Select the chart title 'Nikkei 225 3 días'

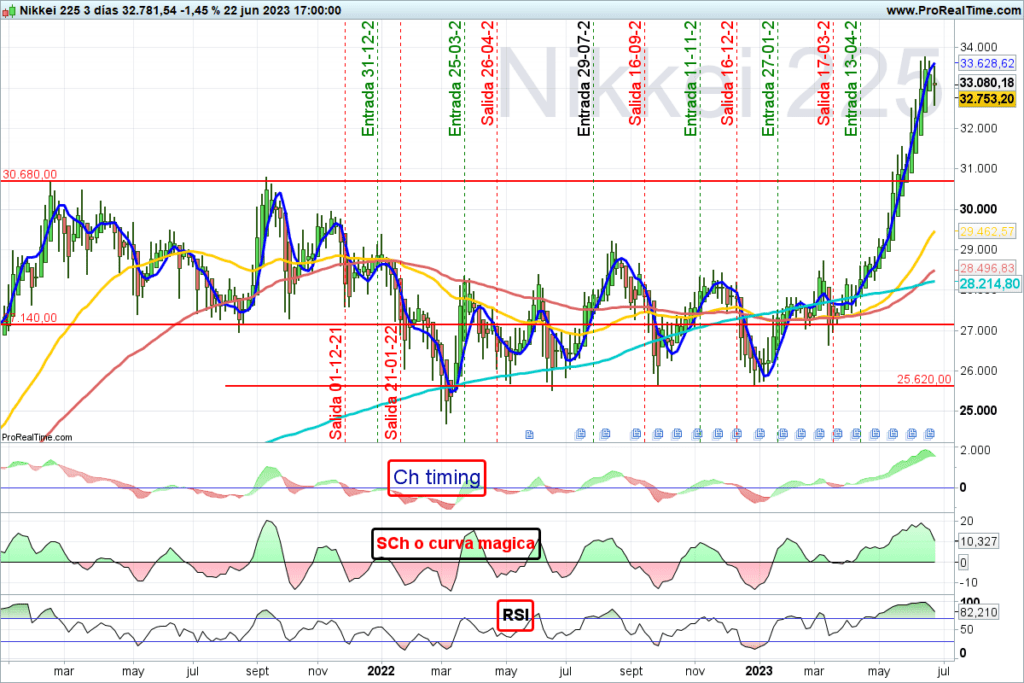pos(68,10)
